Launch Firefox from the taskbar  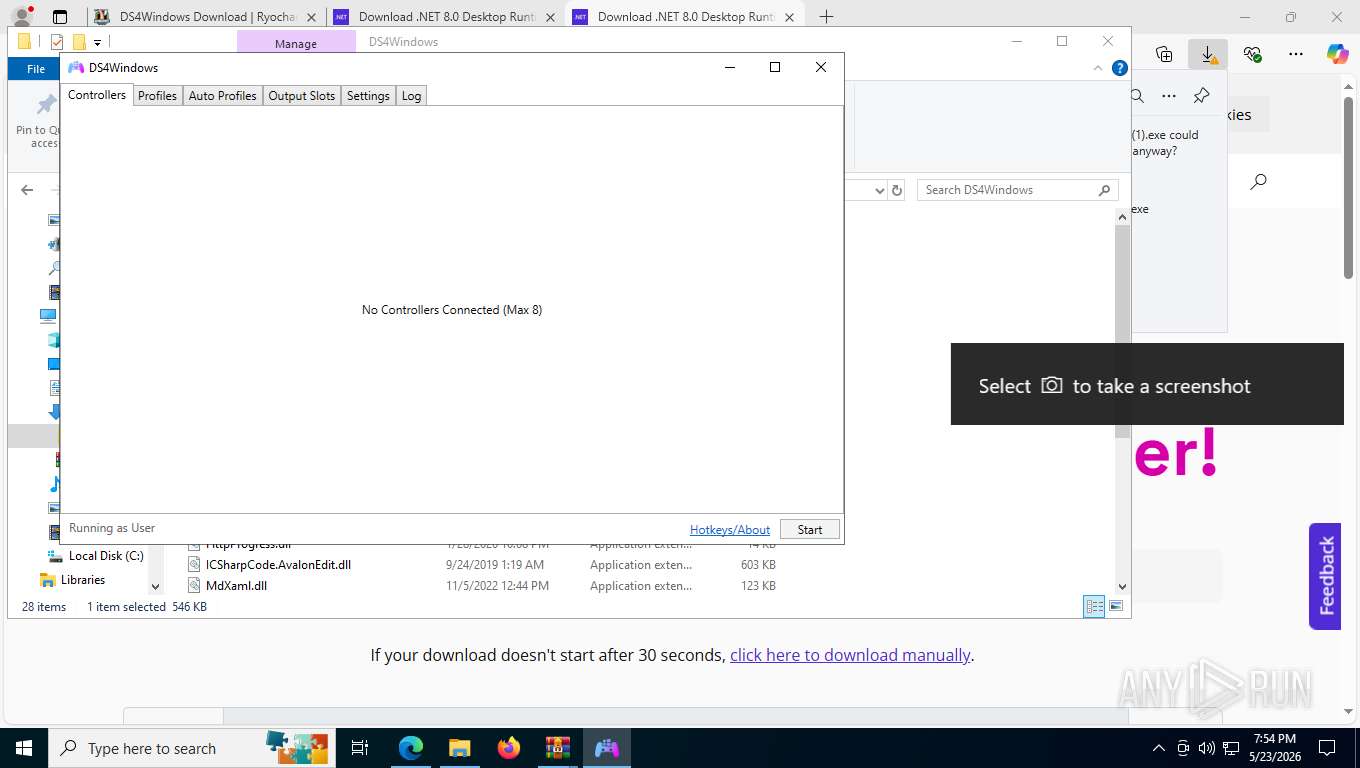click(509, 748)
